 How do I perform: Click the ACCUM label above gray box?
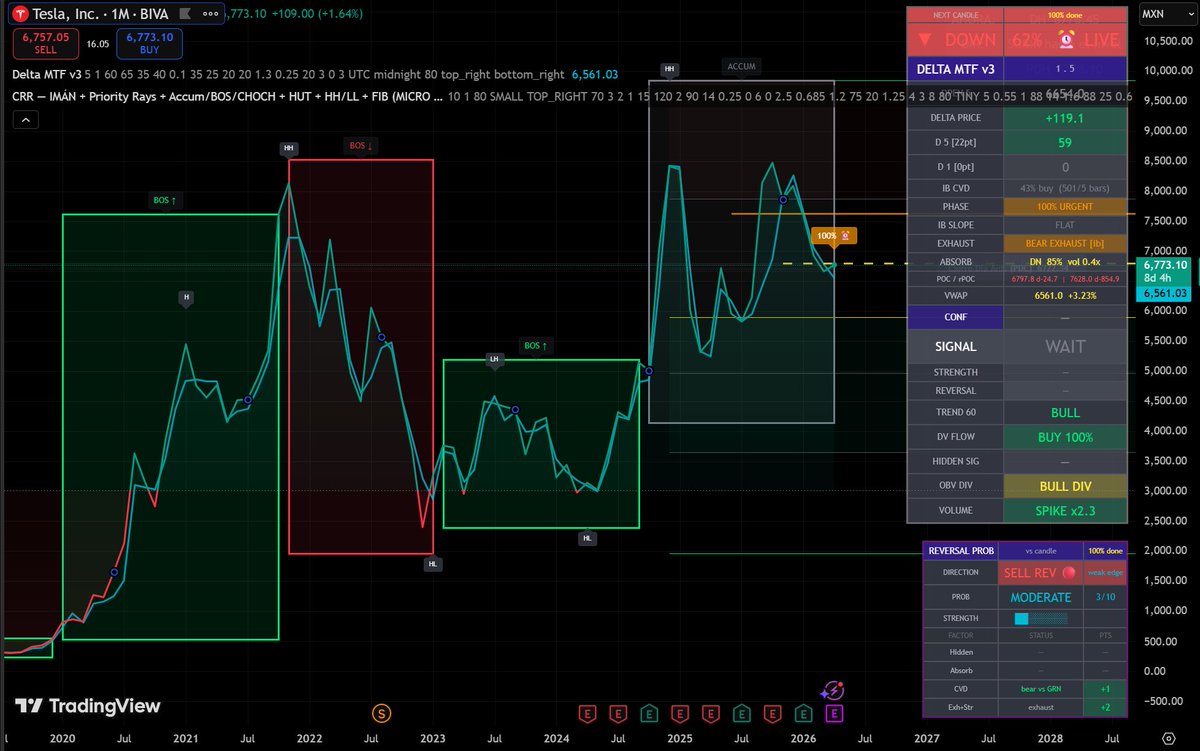coord(741,66)
